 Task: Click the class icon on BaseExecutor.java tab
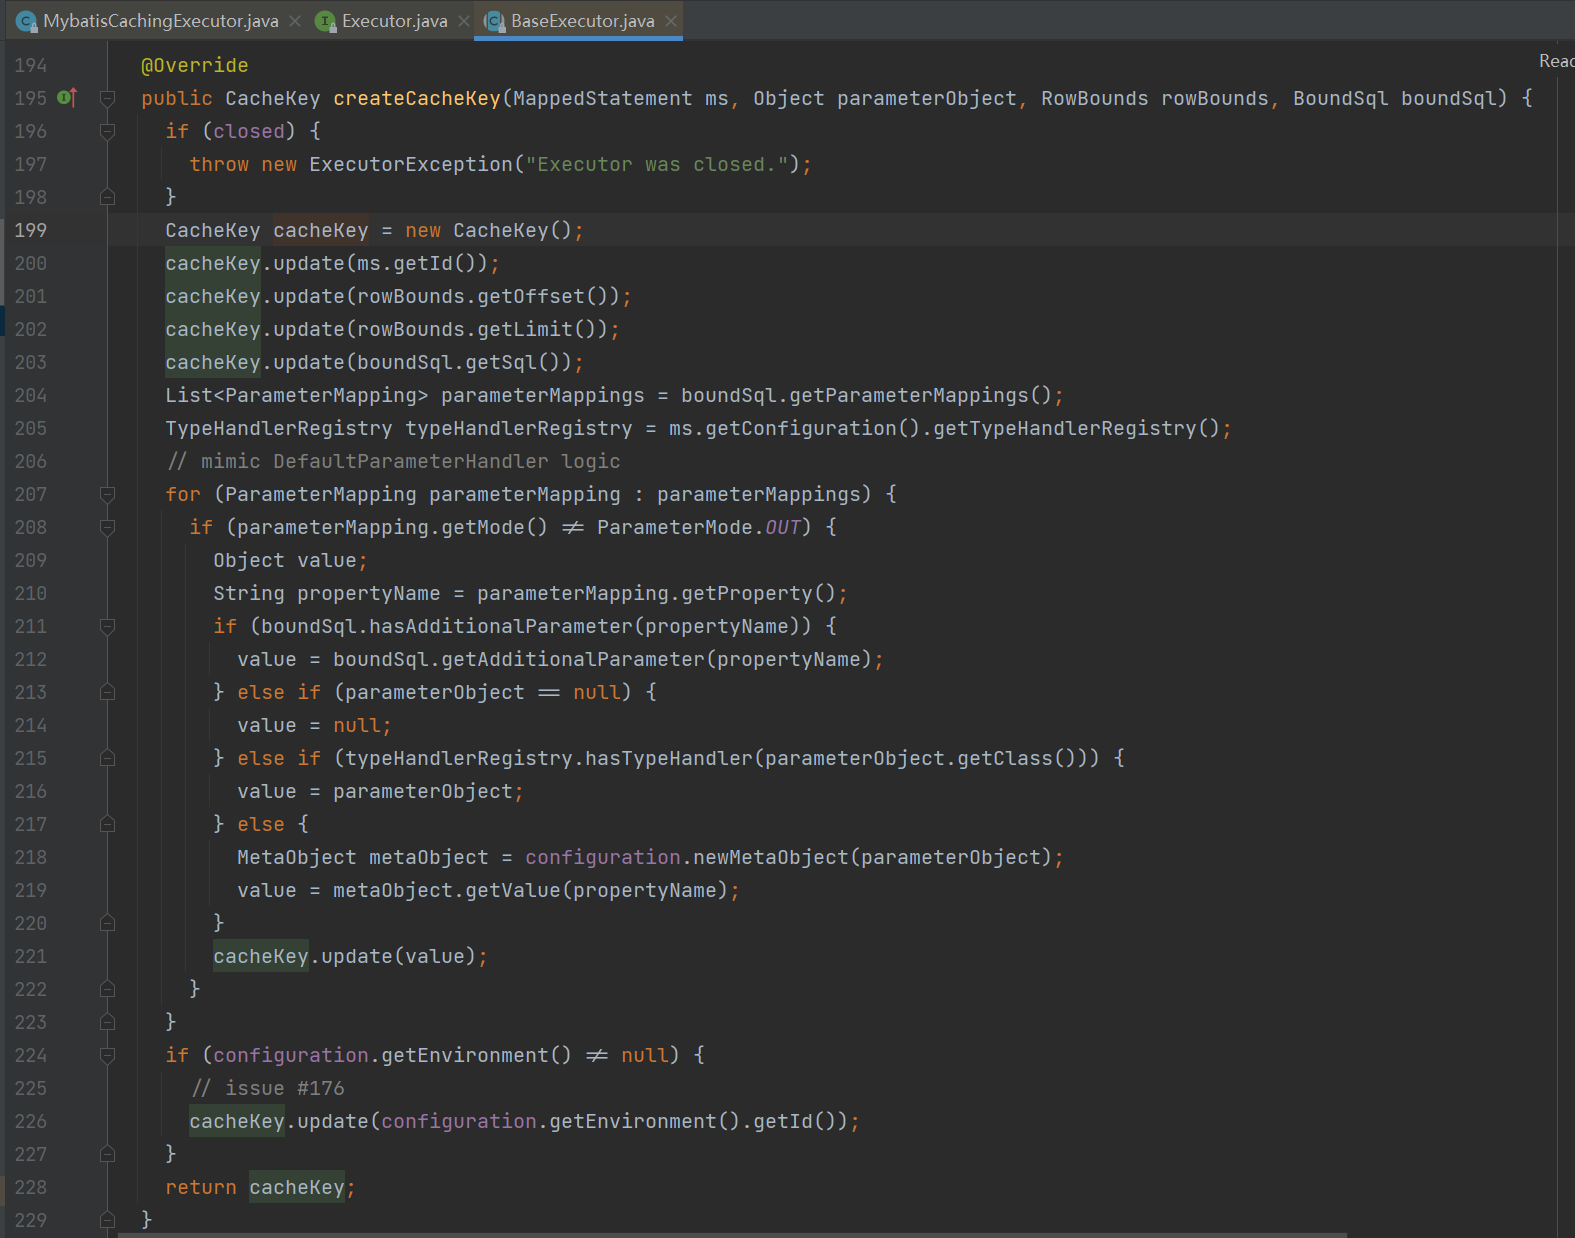(494, 21)
